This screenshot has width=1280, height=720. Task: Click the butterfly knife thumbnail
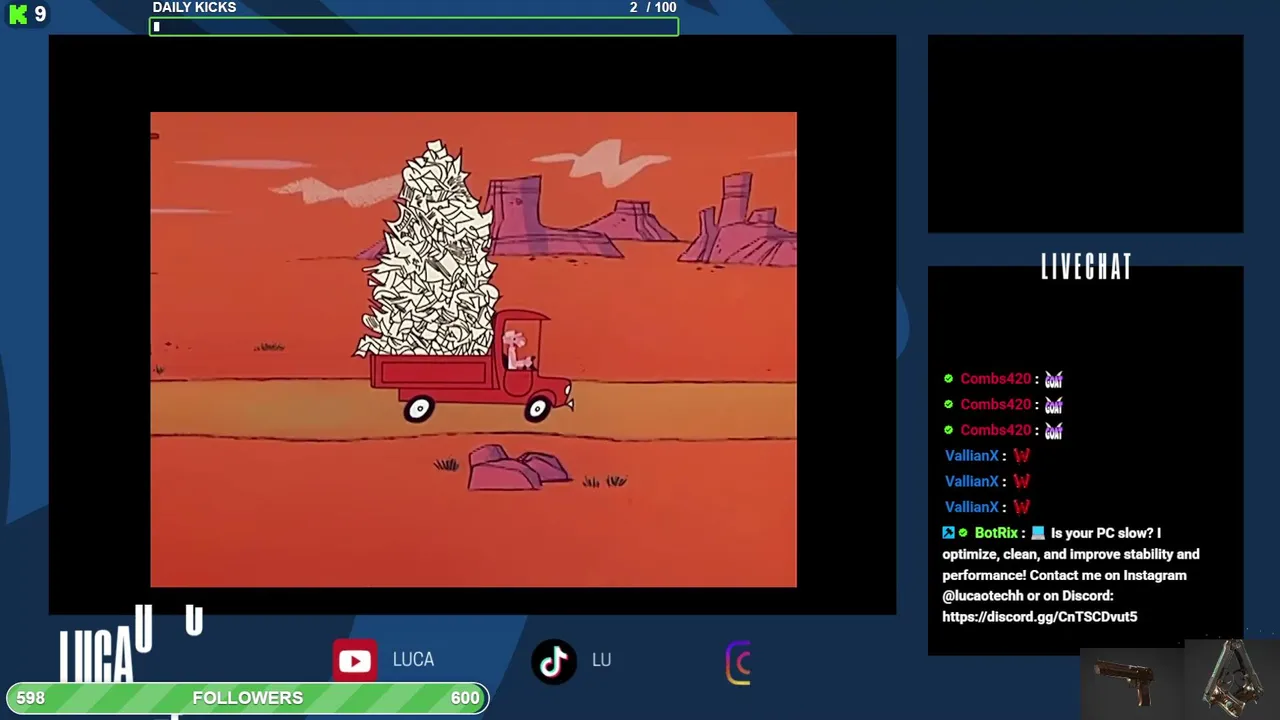coord(1232,680)
